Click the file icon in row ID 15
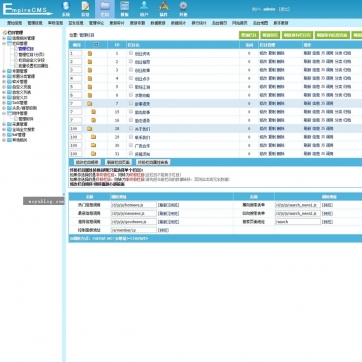The width and height of the screenshot is (362, 362). click(x=93, y=112)
